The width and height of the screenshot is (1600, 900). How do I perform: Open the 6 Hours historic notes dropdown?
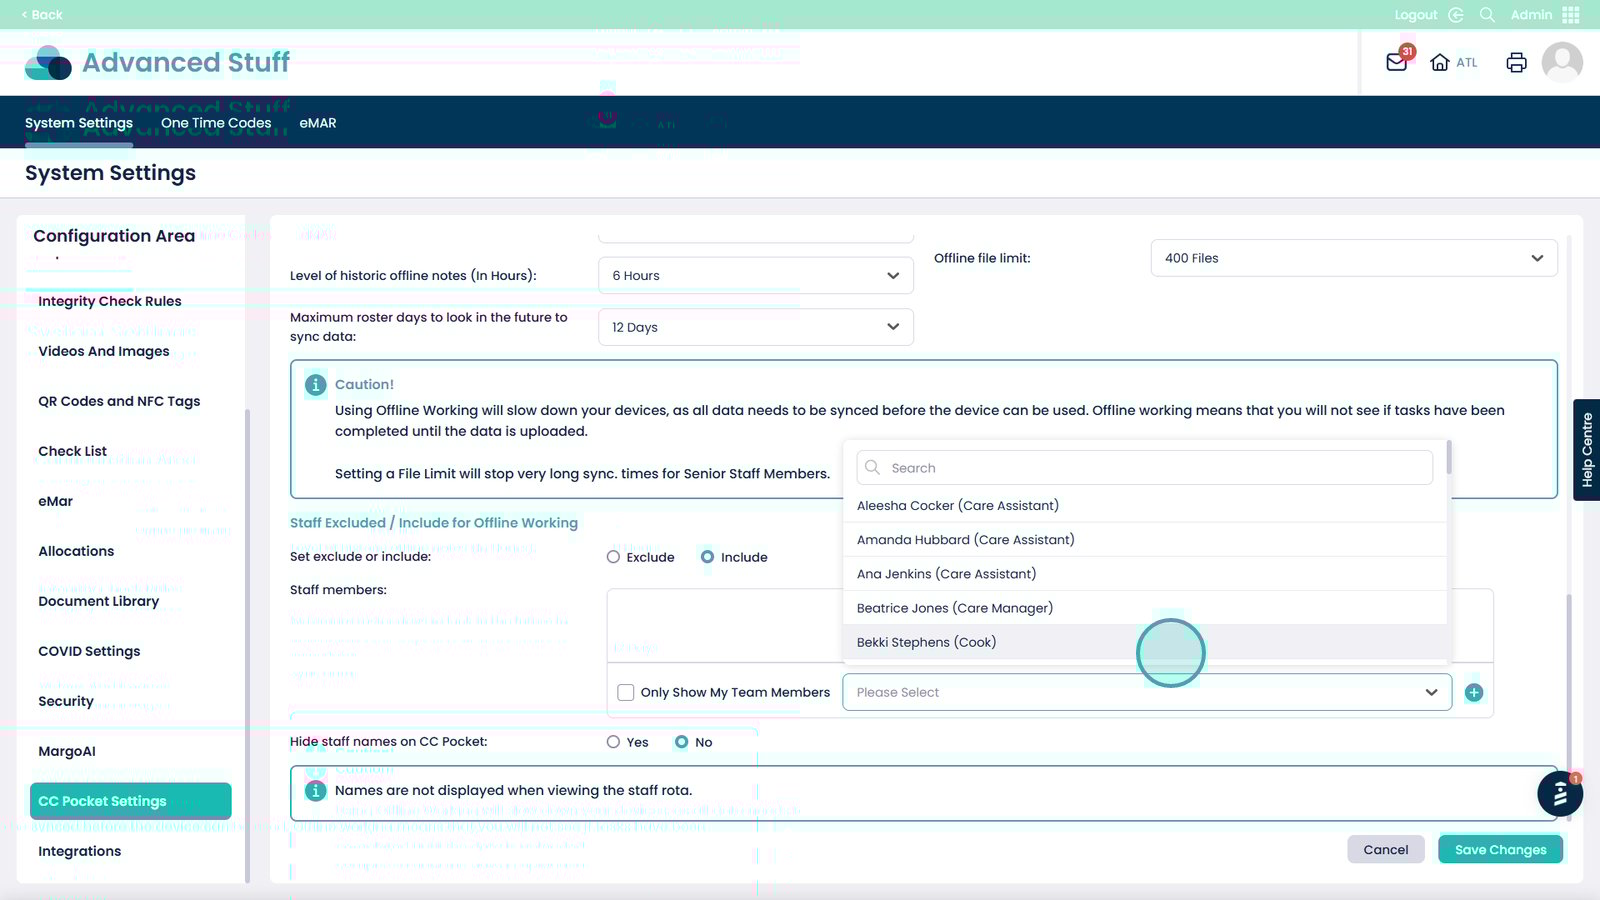(x=755, y=276)
